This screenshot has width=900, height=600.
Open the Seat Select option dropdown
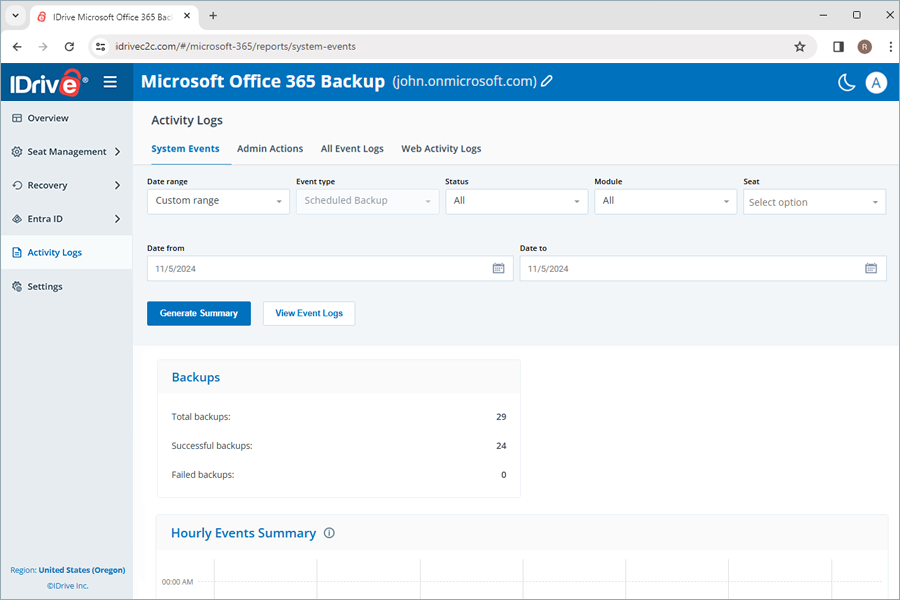814,202
